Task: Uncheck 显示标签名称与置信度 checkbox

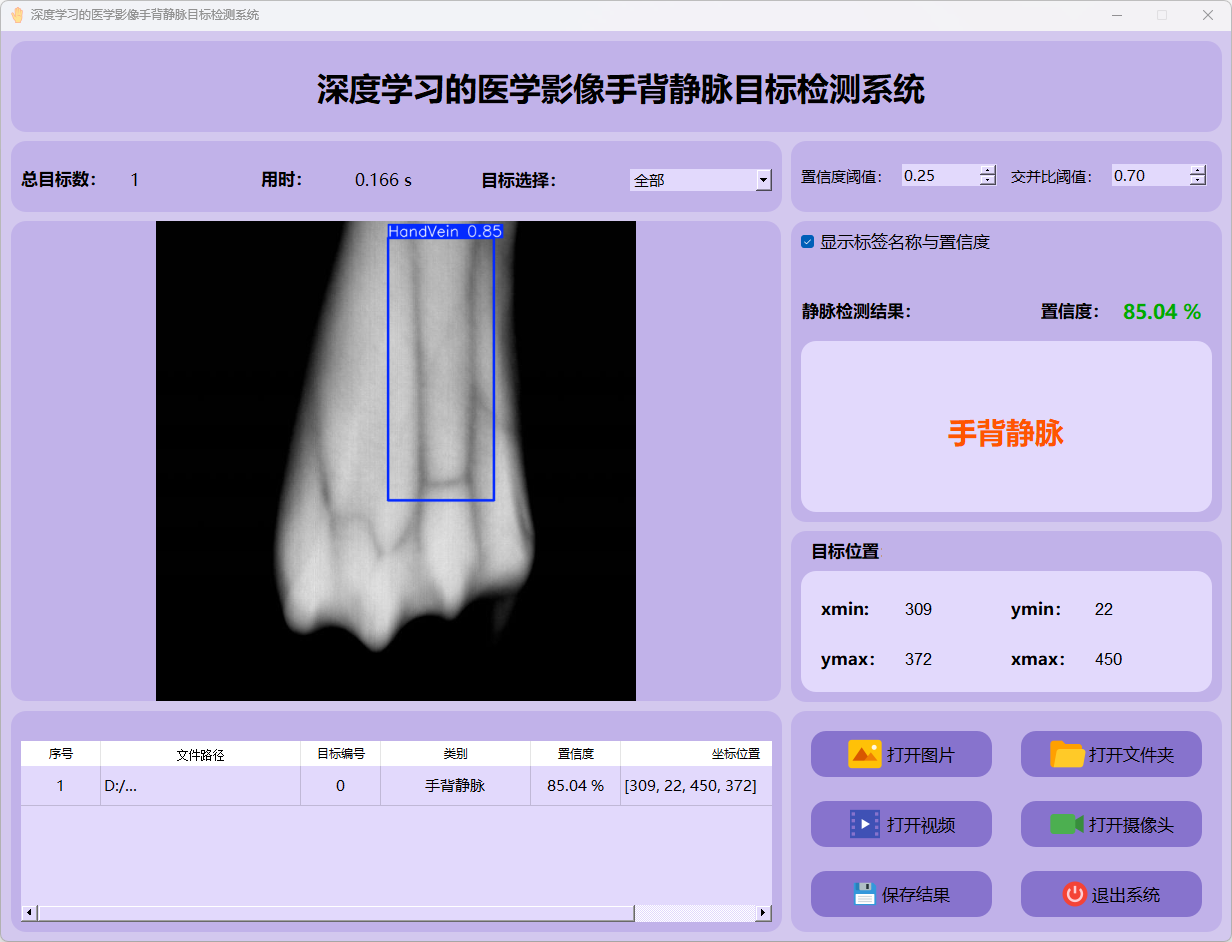Action: (808, 242)
